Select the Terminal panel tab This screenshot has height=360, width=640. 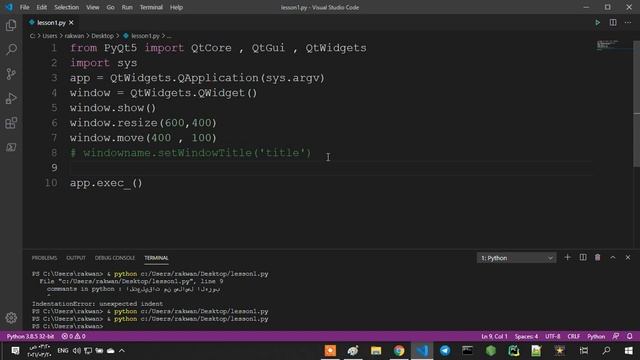point(156,258)
